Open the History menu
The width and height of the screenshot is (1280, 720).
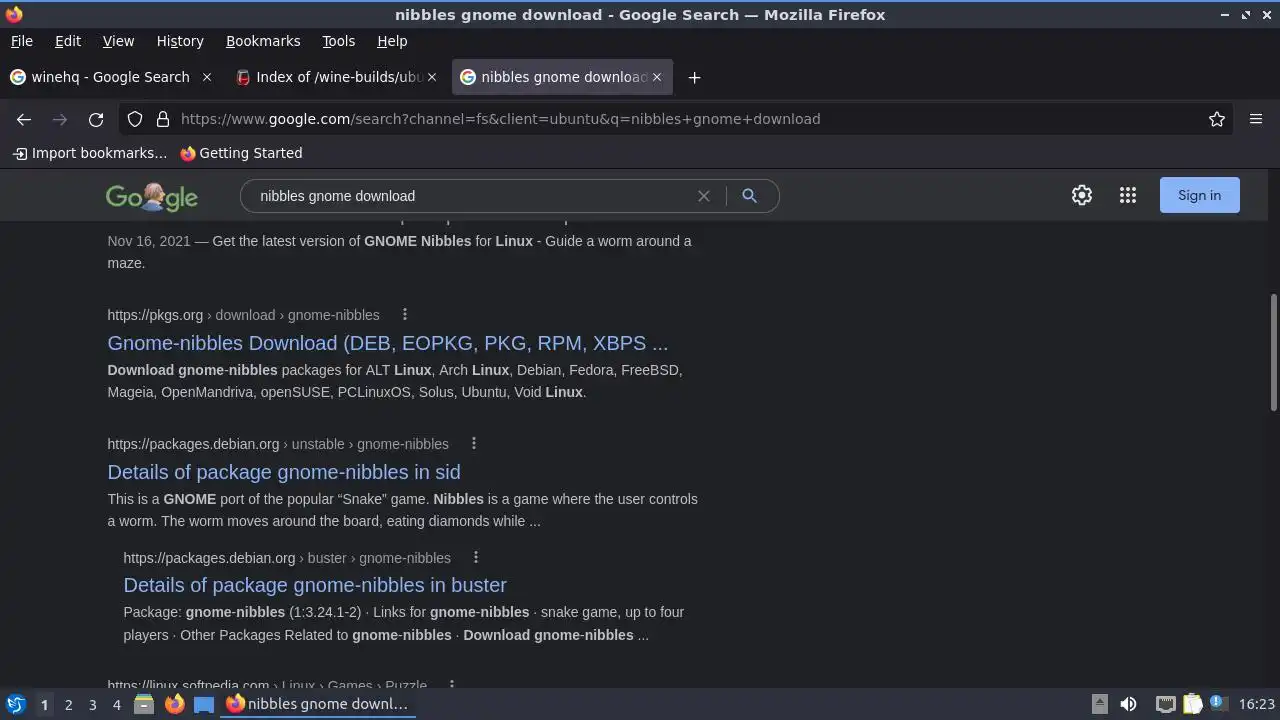pyautogui.click(x=180, y=41)
